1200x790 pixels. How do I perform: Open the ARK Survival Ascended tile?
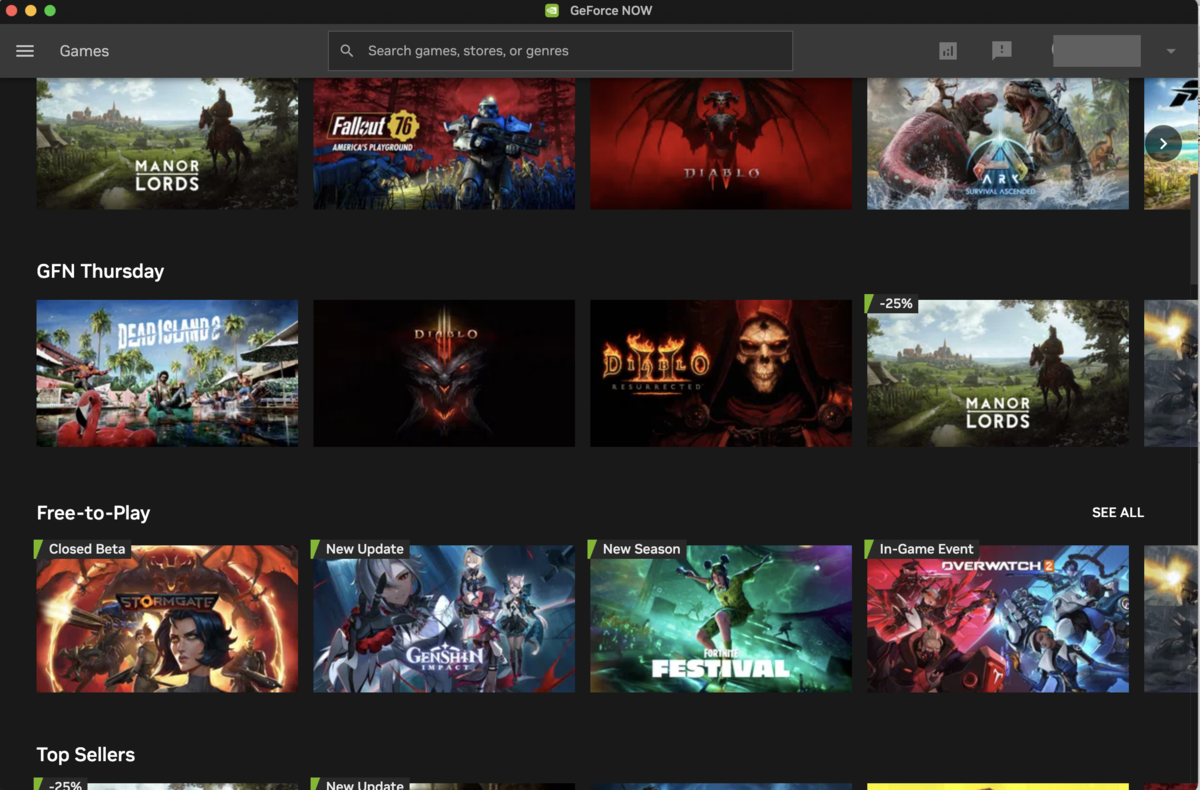pos(998,143)
